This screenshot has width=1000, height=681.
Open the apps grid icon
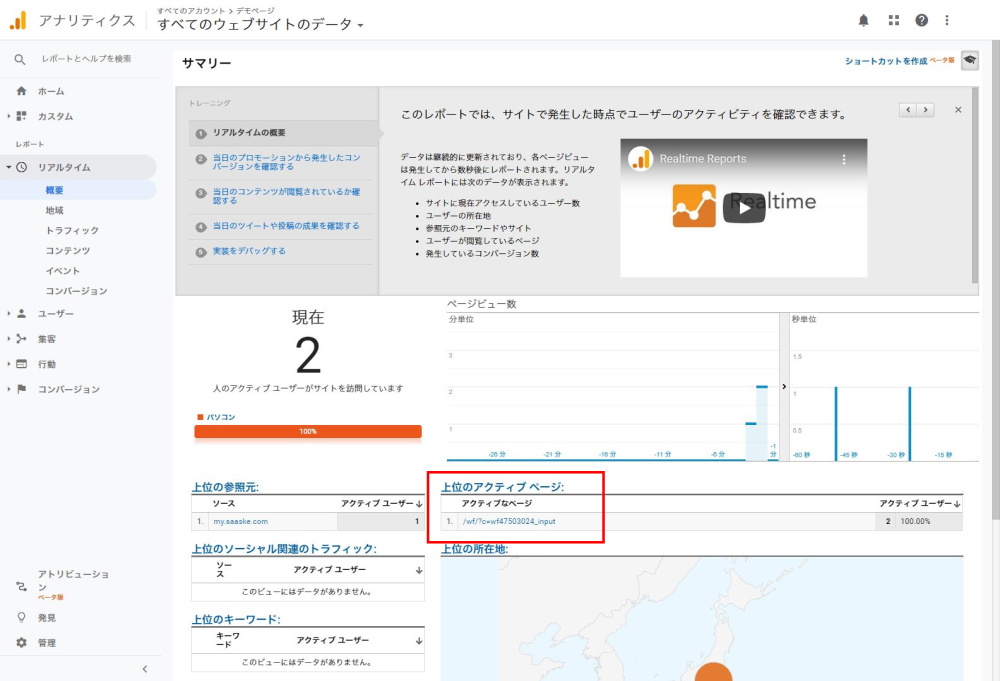coord(893,20)
